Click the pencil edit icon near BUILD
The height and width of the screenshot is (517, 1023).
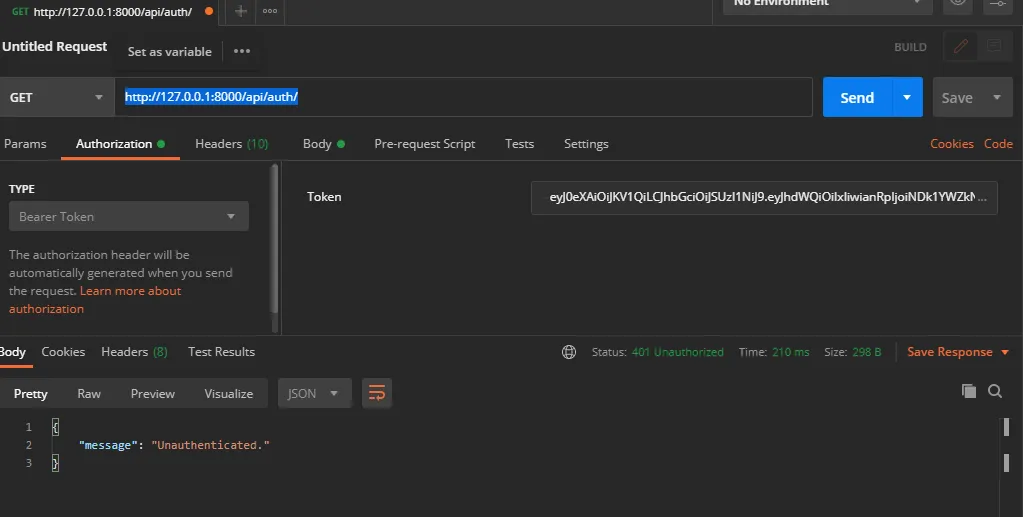(961, 46)
